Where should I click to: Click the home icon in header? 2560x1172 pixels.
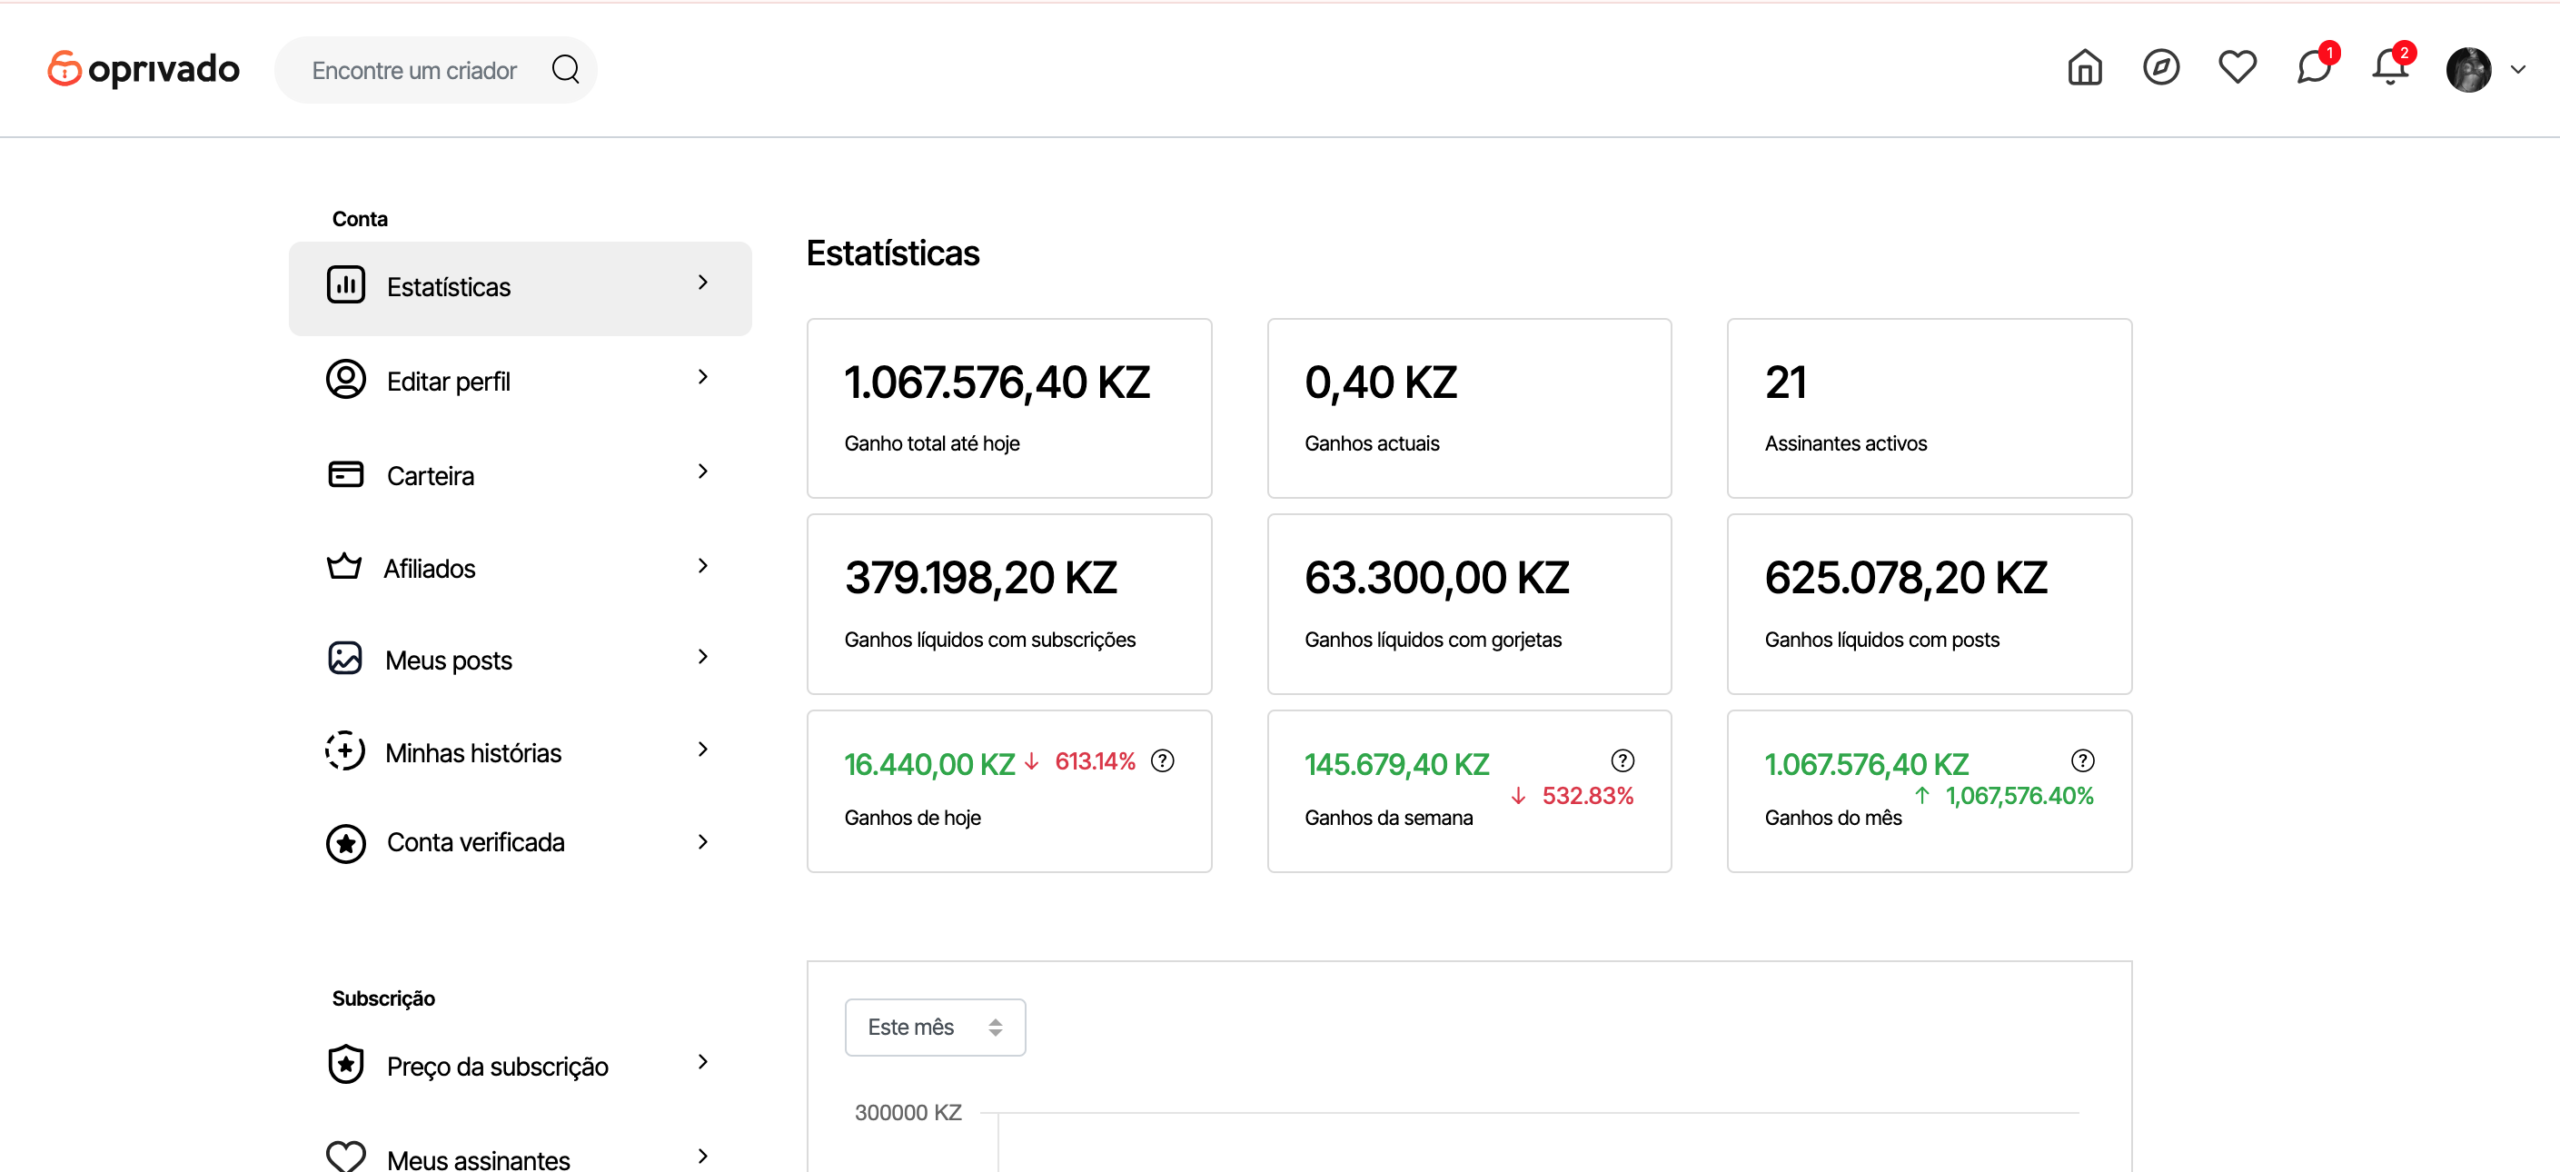[2084, 69]
